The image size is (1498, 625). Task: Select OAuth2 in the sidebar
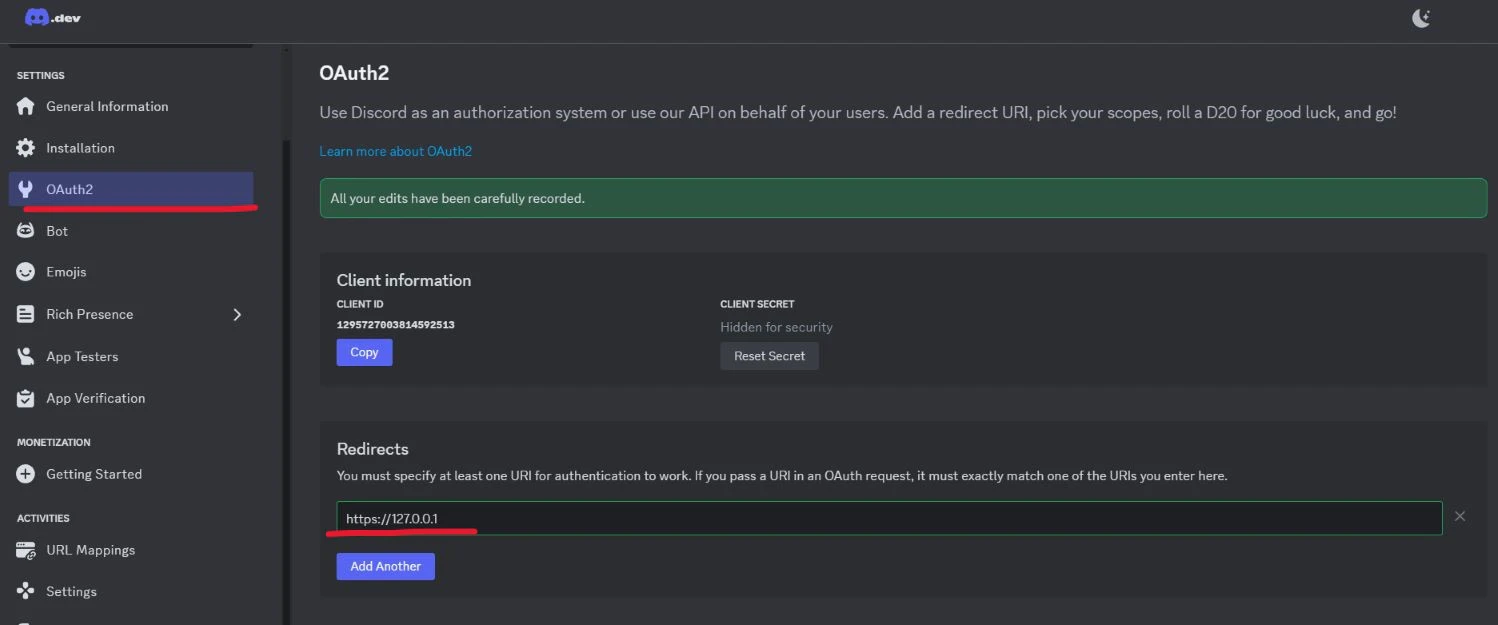[x=131, y=189]
